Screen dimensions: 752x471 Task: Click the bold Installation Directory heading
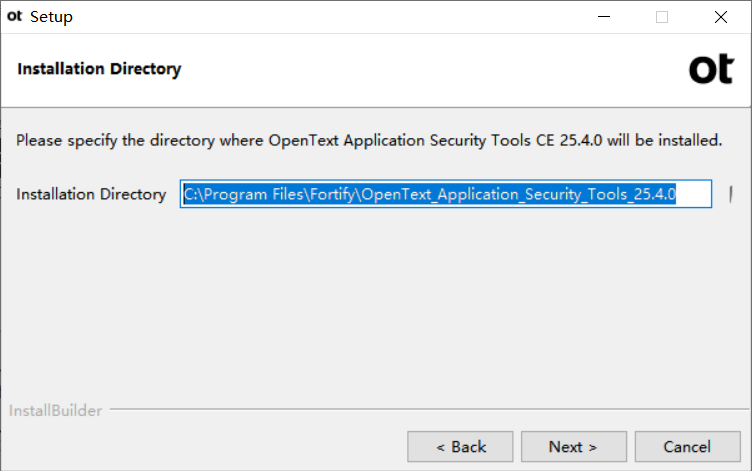tap(99, 69)
